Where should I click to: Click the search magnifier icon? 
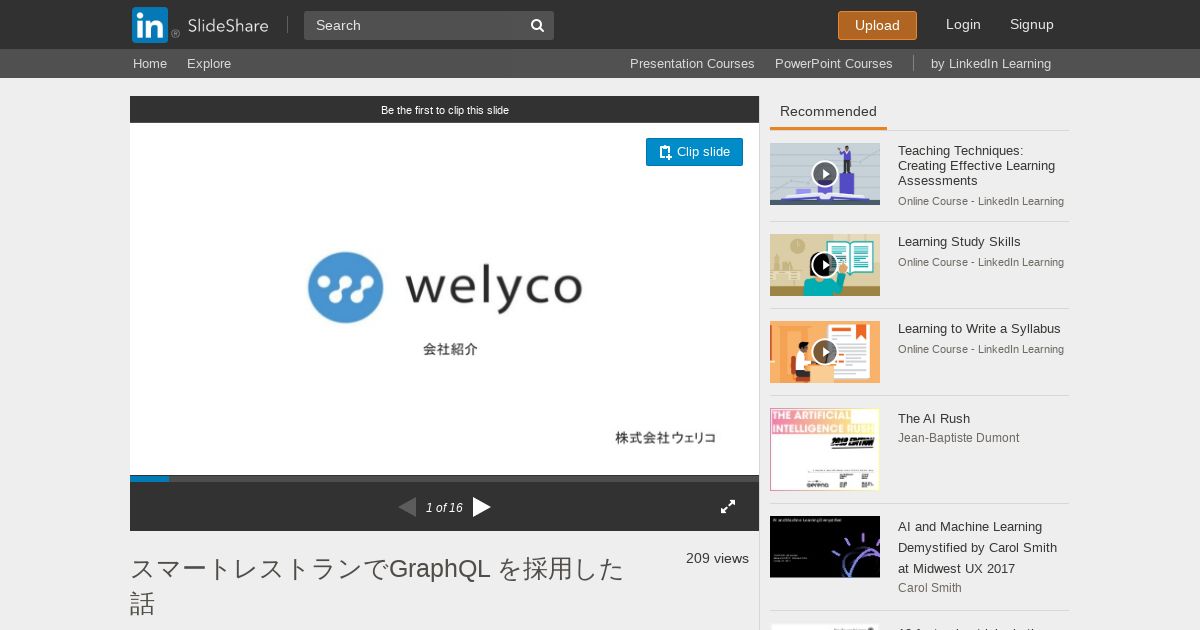tap(537, 25)
